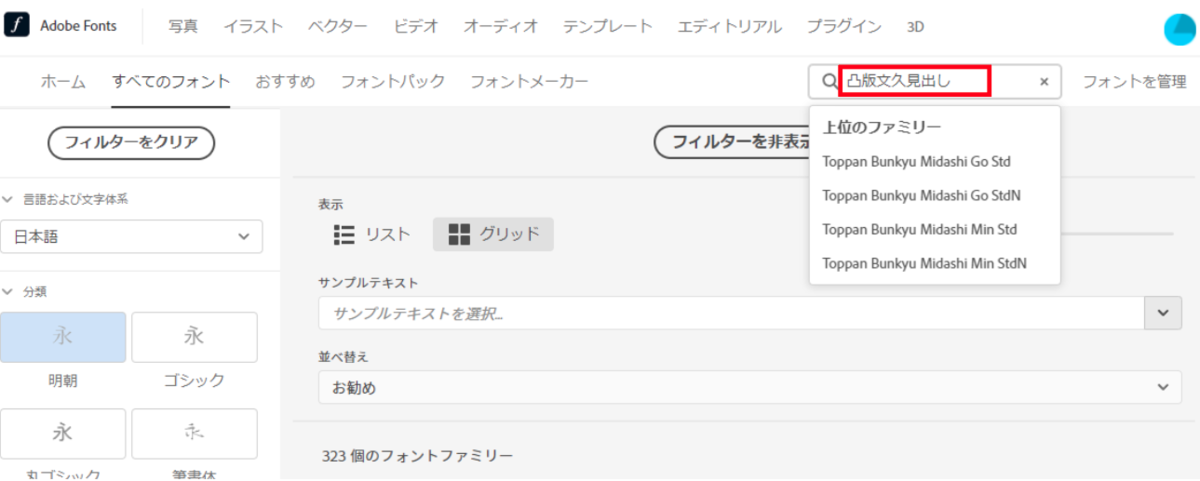Viewport: 1200px width, 481px height.
Task: Open the イラスト menu
Action: point(253,27)
